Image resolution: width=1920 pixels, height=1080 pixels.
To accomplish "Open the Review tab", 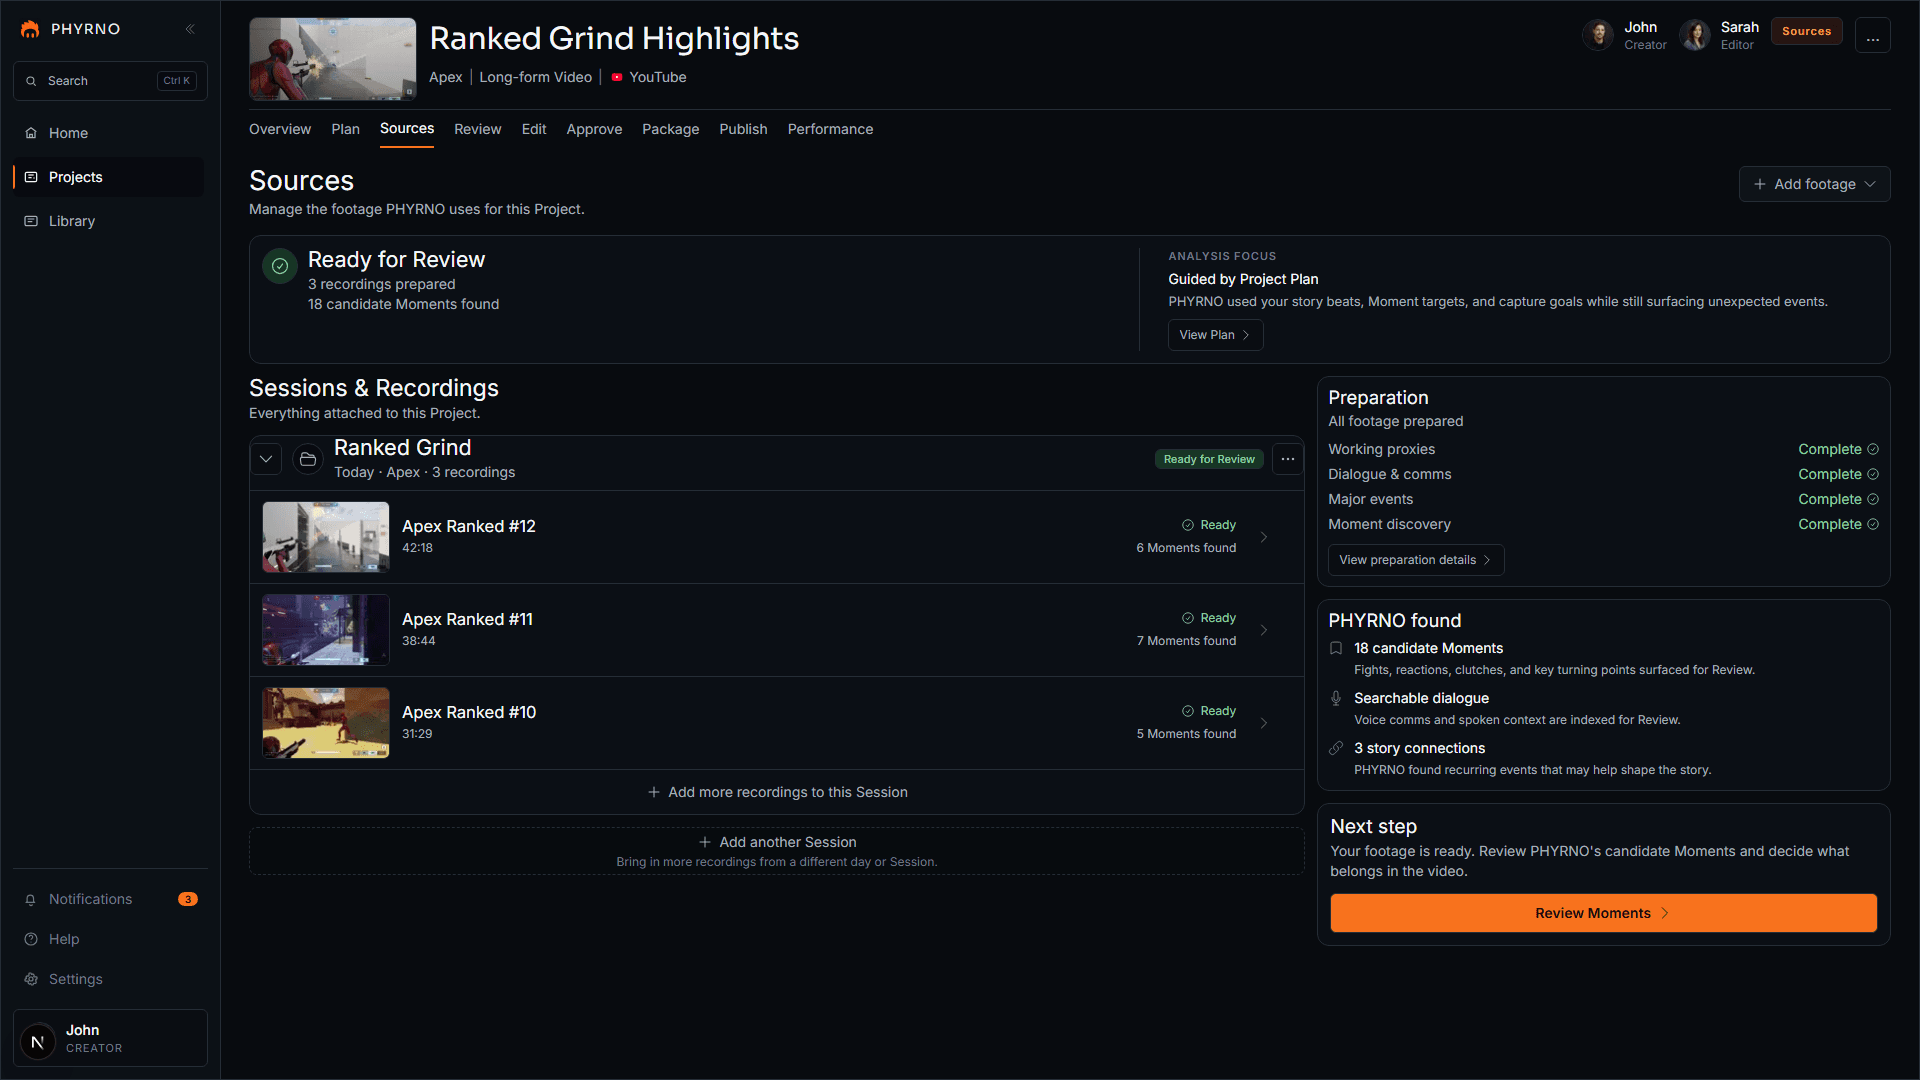I will coord(477,129).
